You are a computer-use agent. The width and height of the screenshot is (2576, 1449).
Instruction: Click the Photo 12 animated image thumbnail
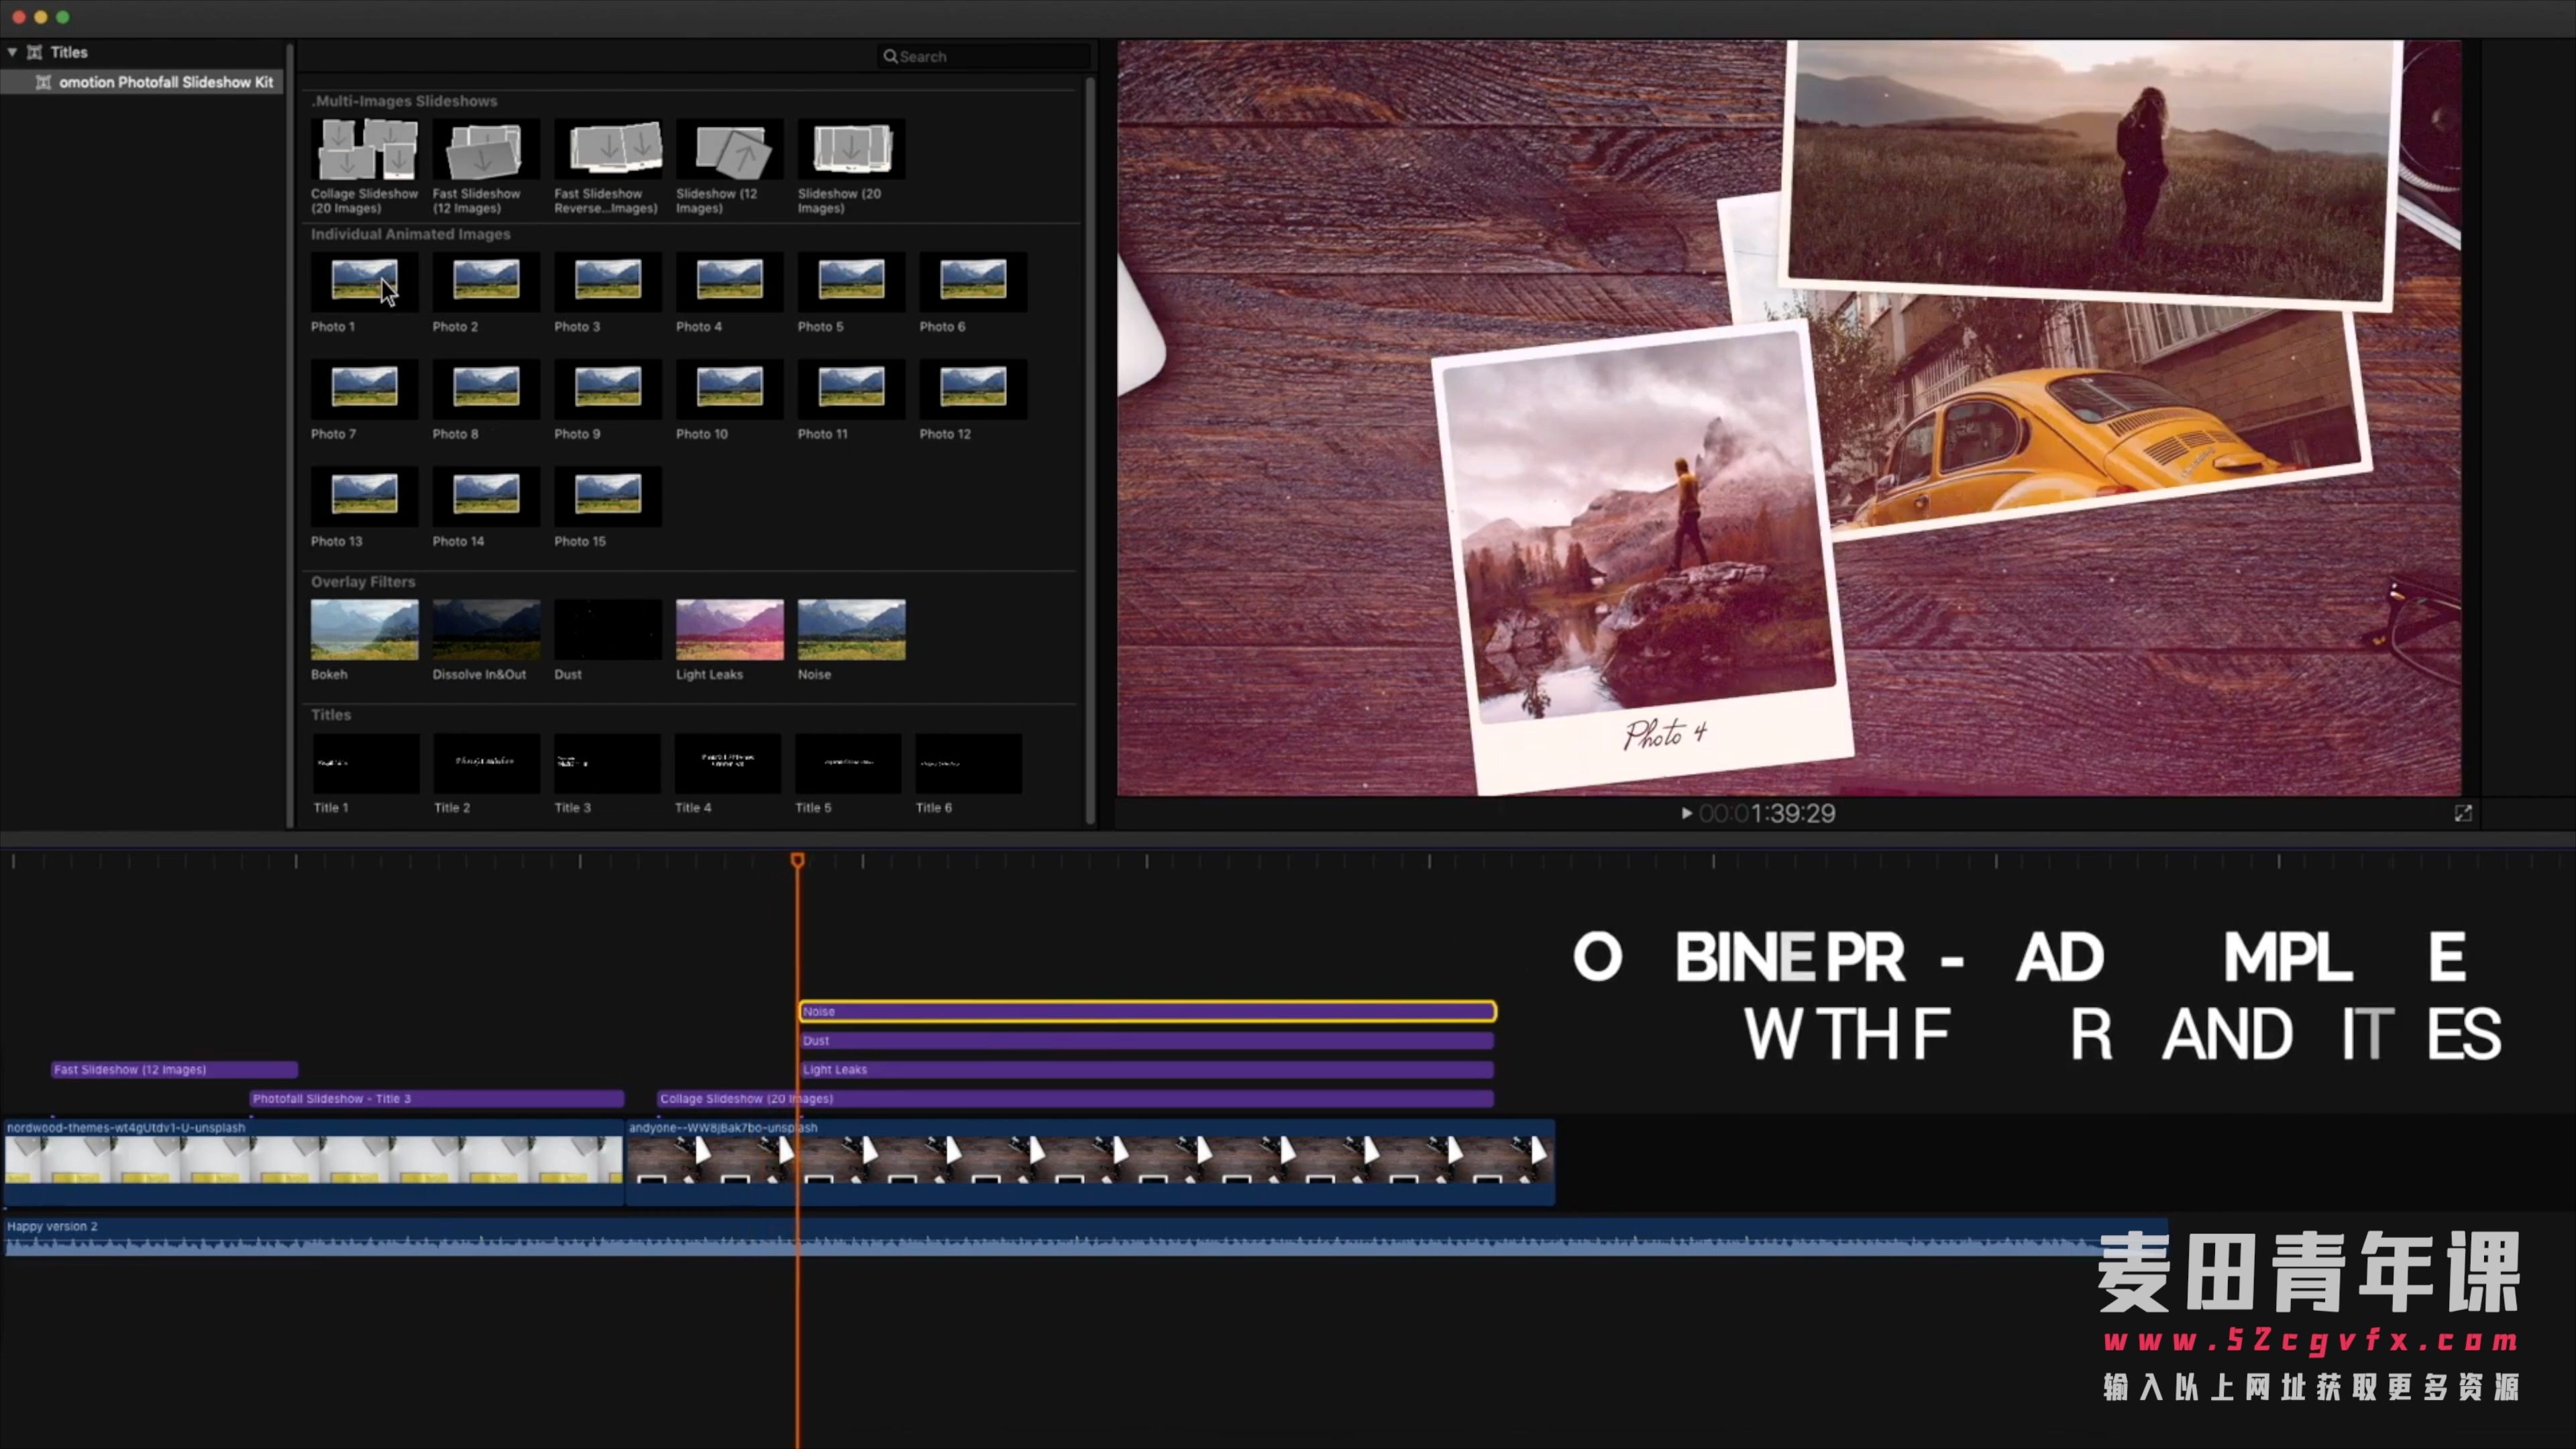pos(973,388)
